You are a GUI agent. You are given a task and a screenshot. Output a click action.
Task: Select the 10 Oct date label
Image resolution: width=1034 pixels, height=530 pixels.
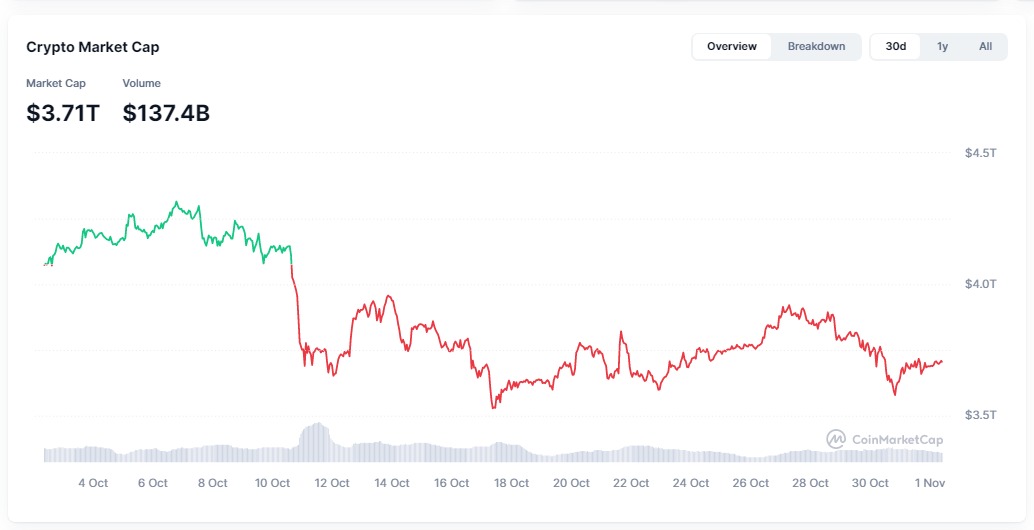click(x=272, y=483)
